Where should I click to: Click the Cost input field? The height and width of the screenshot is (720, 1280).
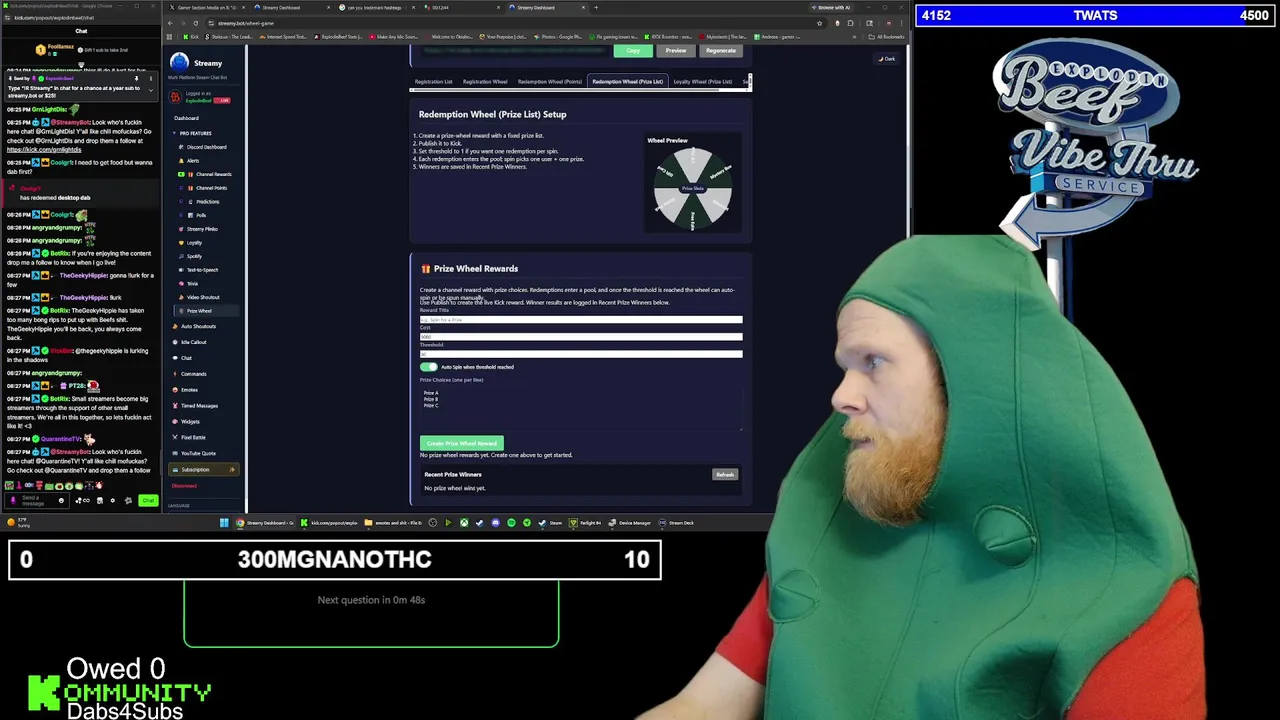(x=581, y=337)
